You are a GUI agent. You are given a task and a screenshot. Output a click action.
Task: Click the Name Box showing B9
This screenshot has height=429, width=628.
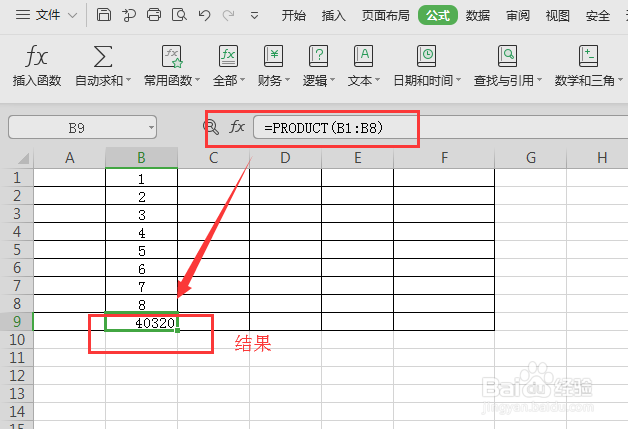tap(82, 128)
